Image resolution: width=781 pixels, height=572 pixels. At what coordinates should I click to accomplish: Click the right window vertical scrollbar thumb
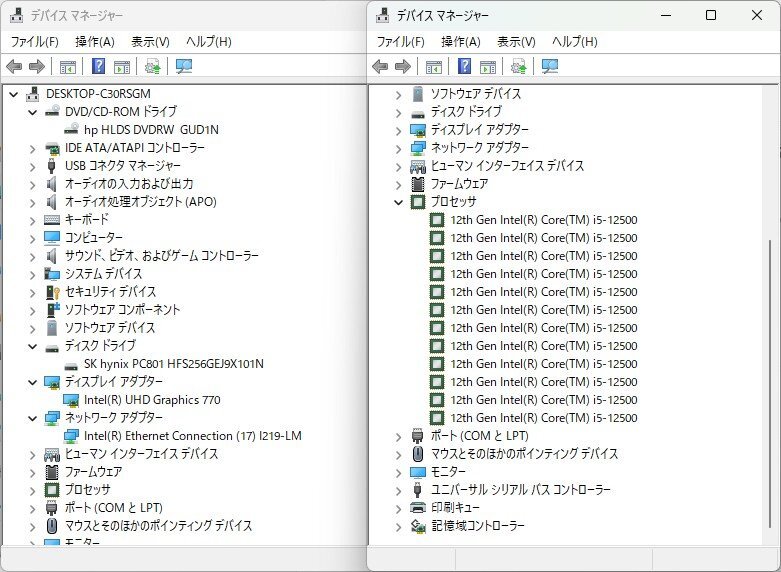click(x=771, y=384)
